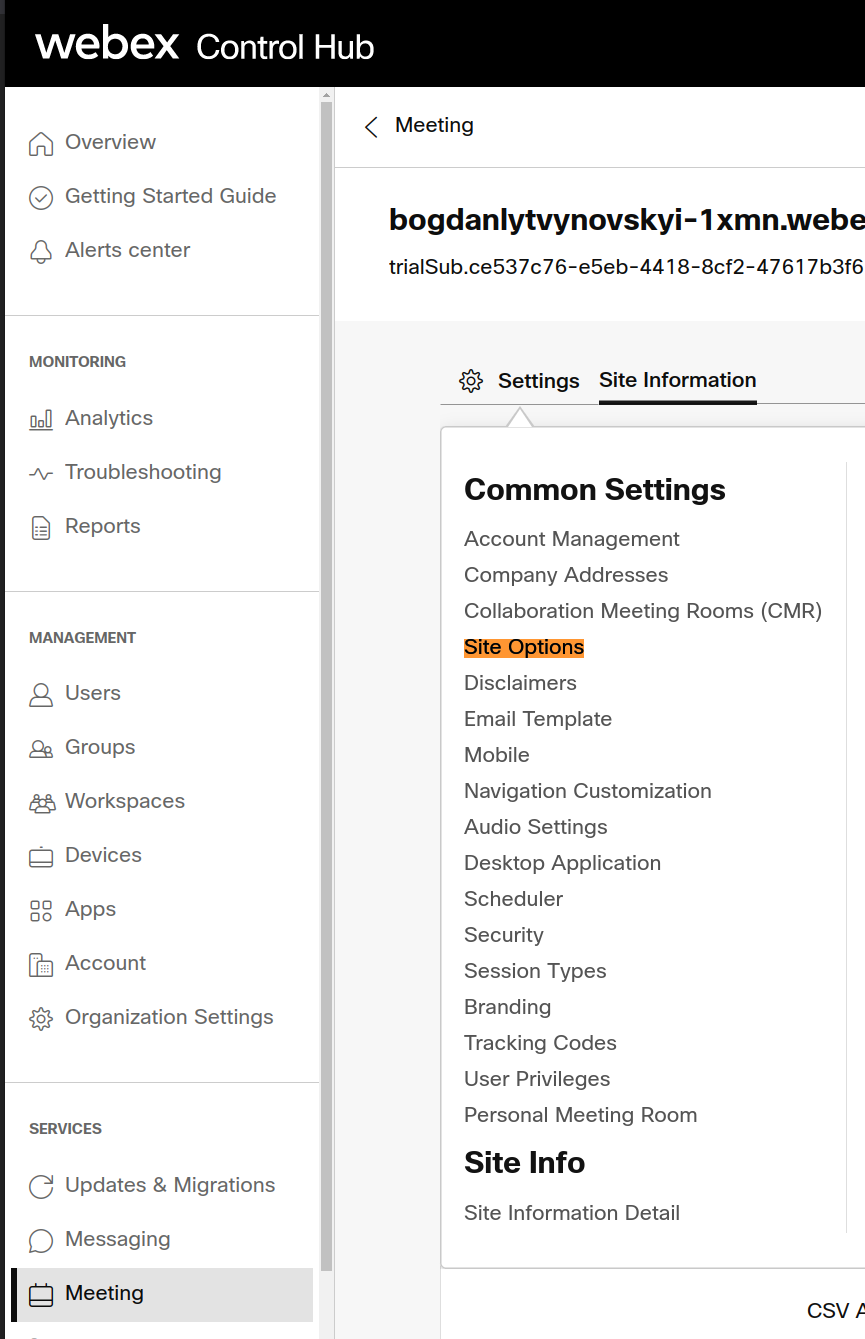865x1339 pixels.
Task: Select the Devices icon in sidebar
Action: 40,855
